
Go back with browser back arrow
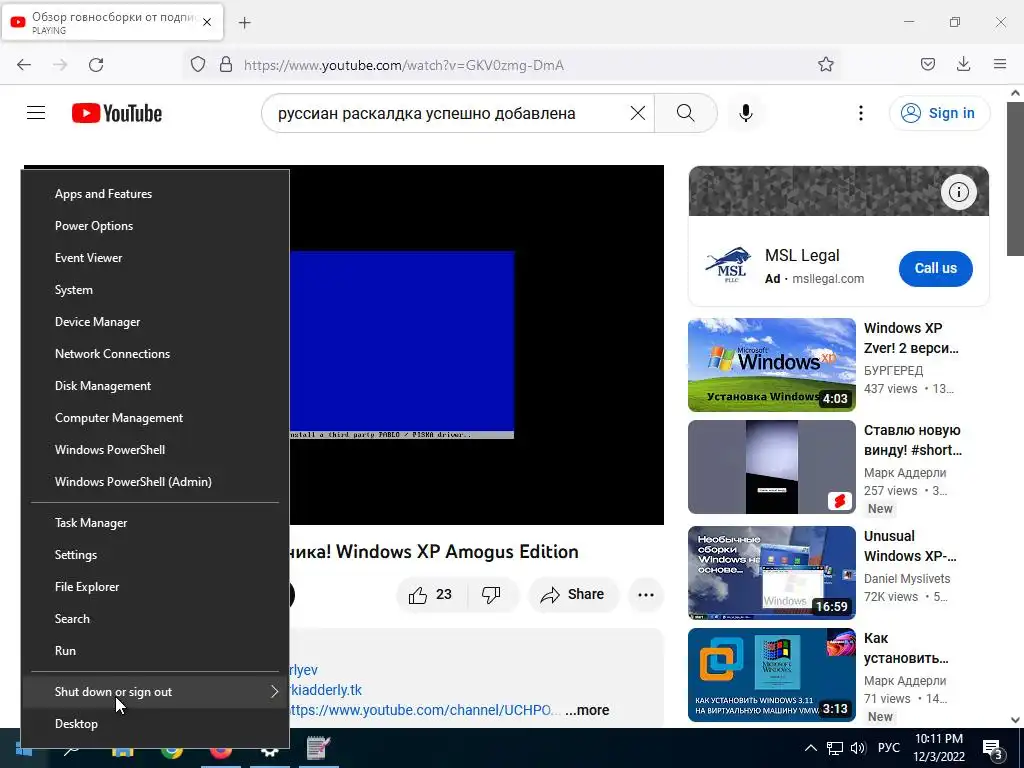click(24, 65)
